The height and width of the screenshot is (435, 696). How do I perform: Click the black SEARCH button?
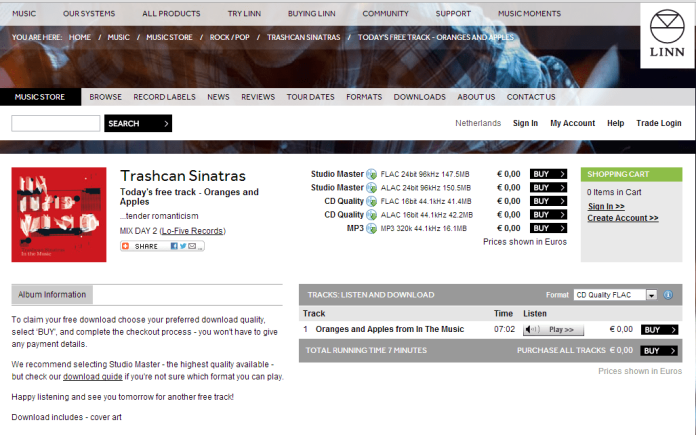[138, 123]
